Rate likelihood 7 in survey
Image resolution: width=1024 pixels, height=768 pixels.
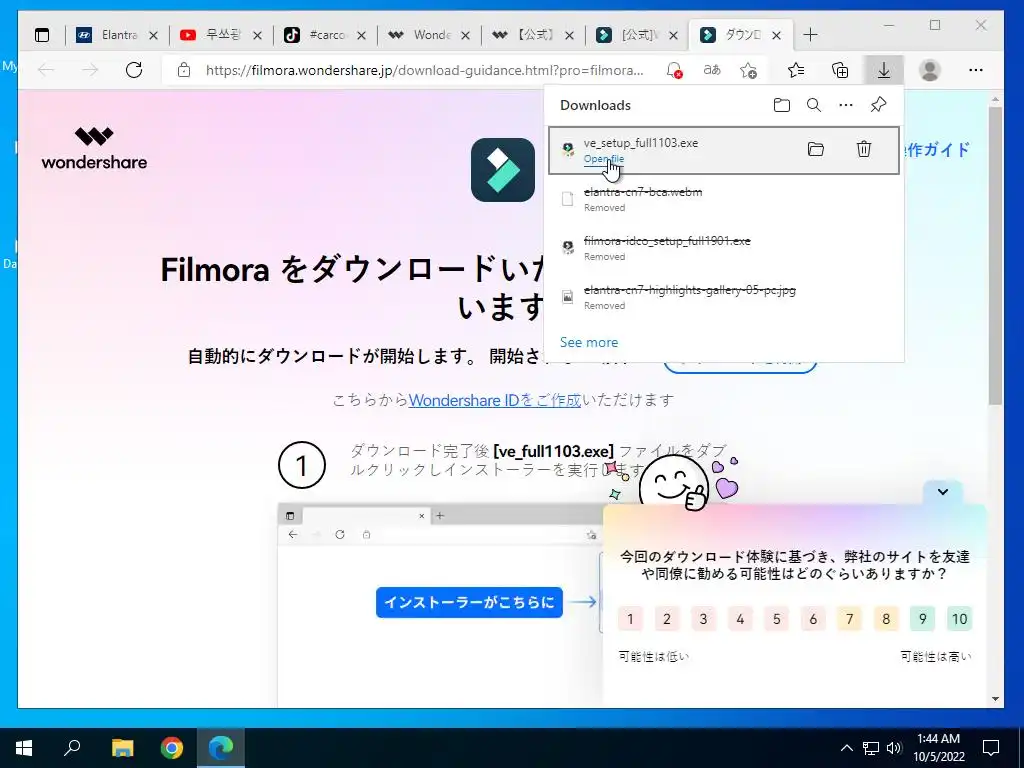click(x=850, y=618)
